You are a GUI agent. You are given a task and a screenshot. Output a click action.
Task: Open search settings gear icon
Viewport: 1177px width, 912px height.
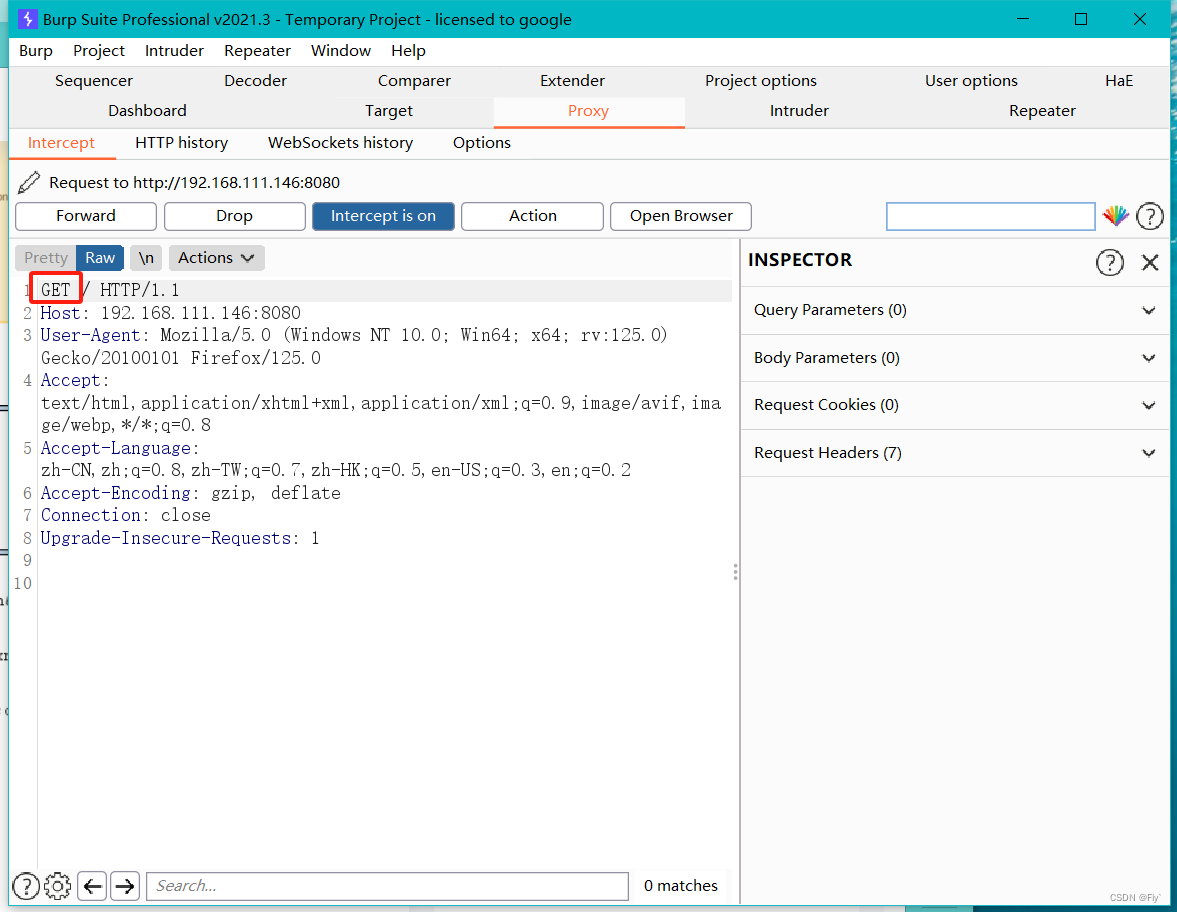pyautogui.click(x=58, y=886)
